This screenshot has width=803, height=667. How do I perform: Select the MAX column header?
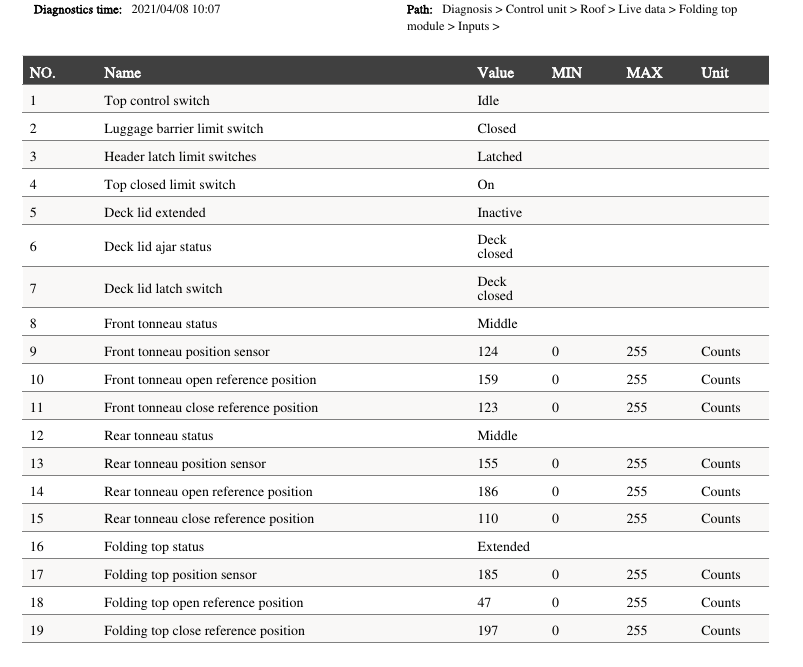644,73
